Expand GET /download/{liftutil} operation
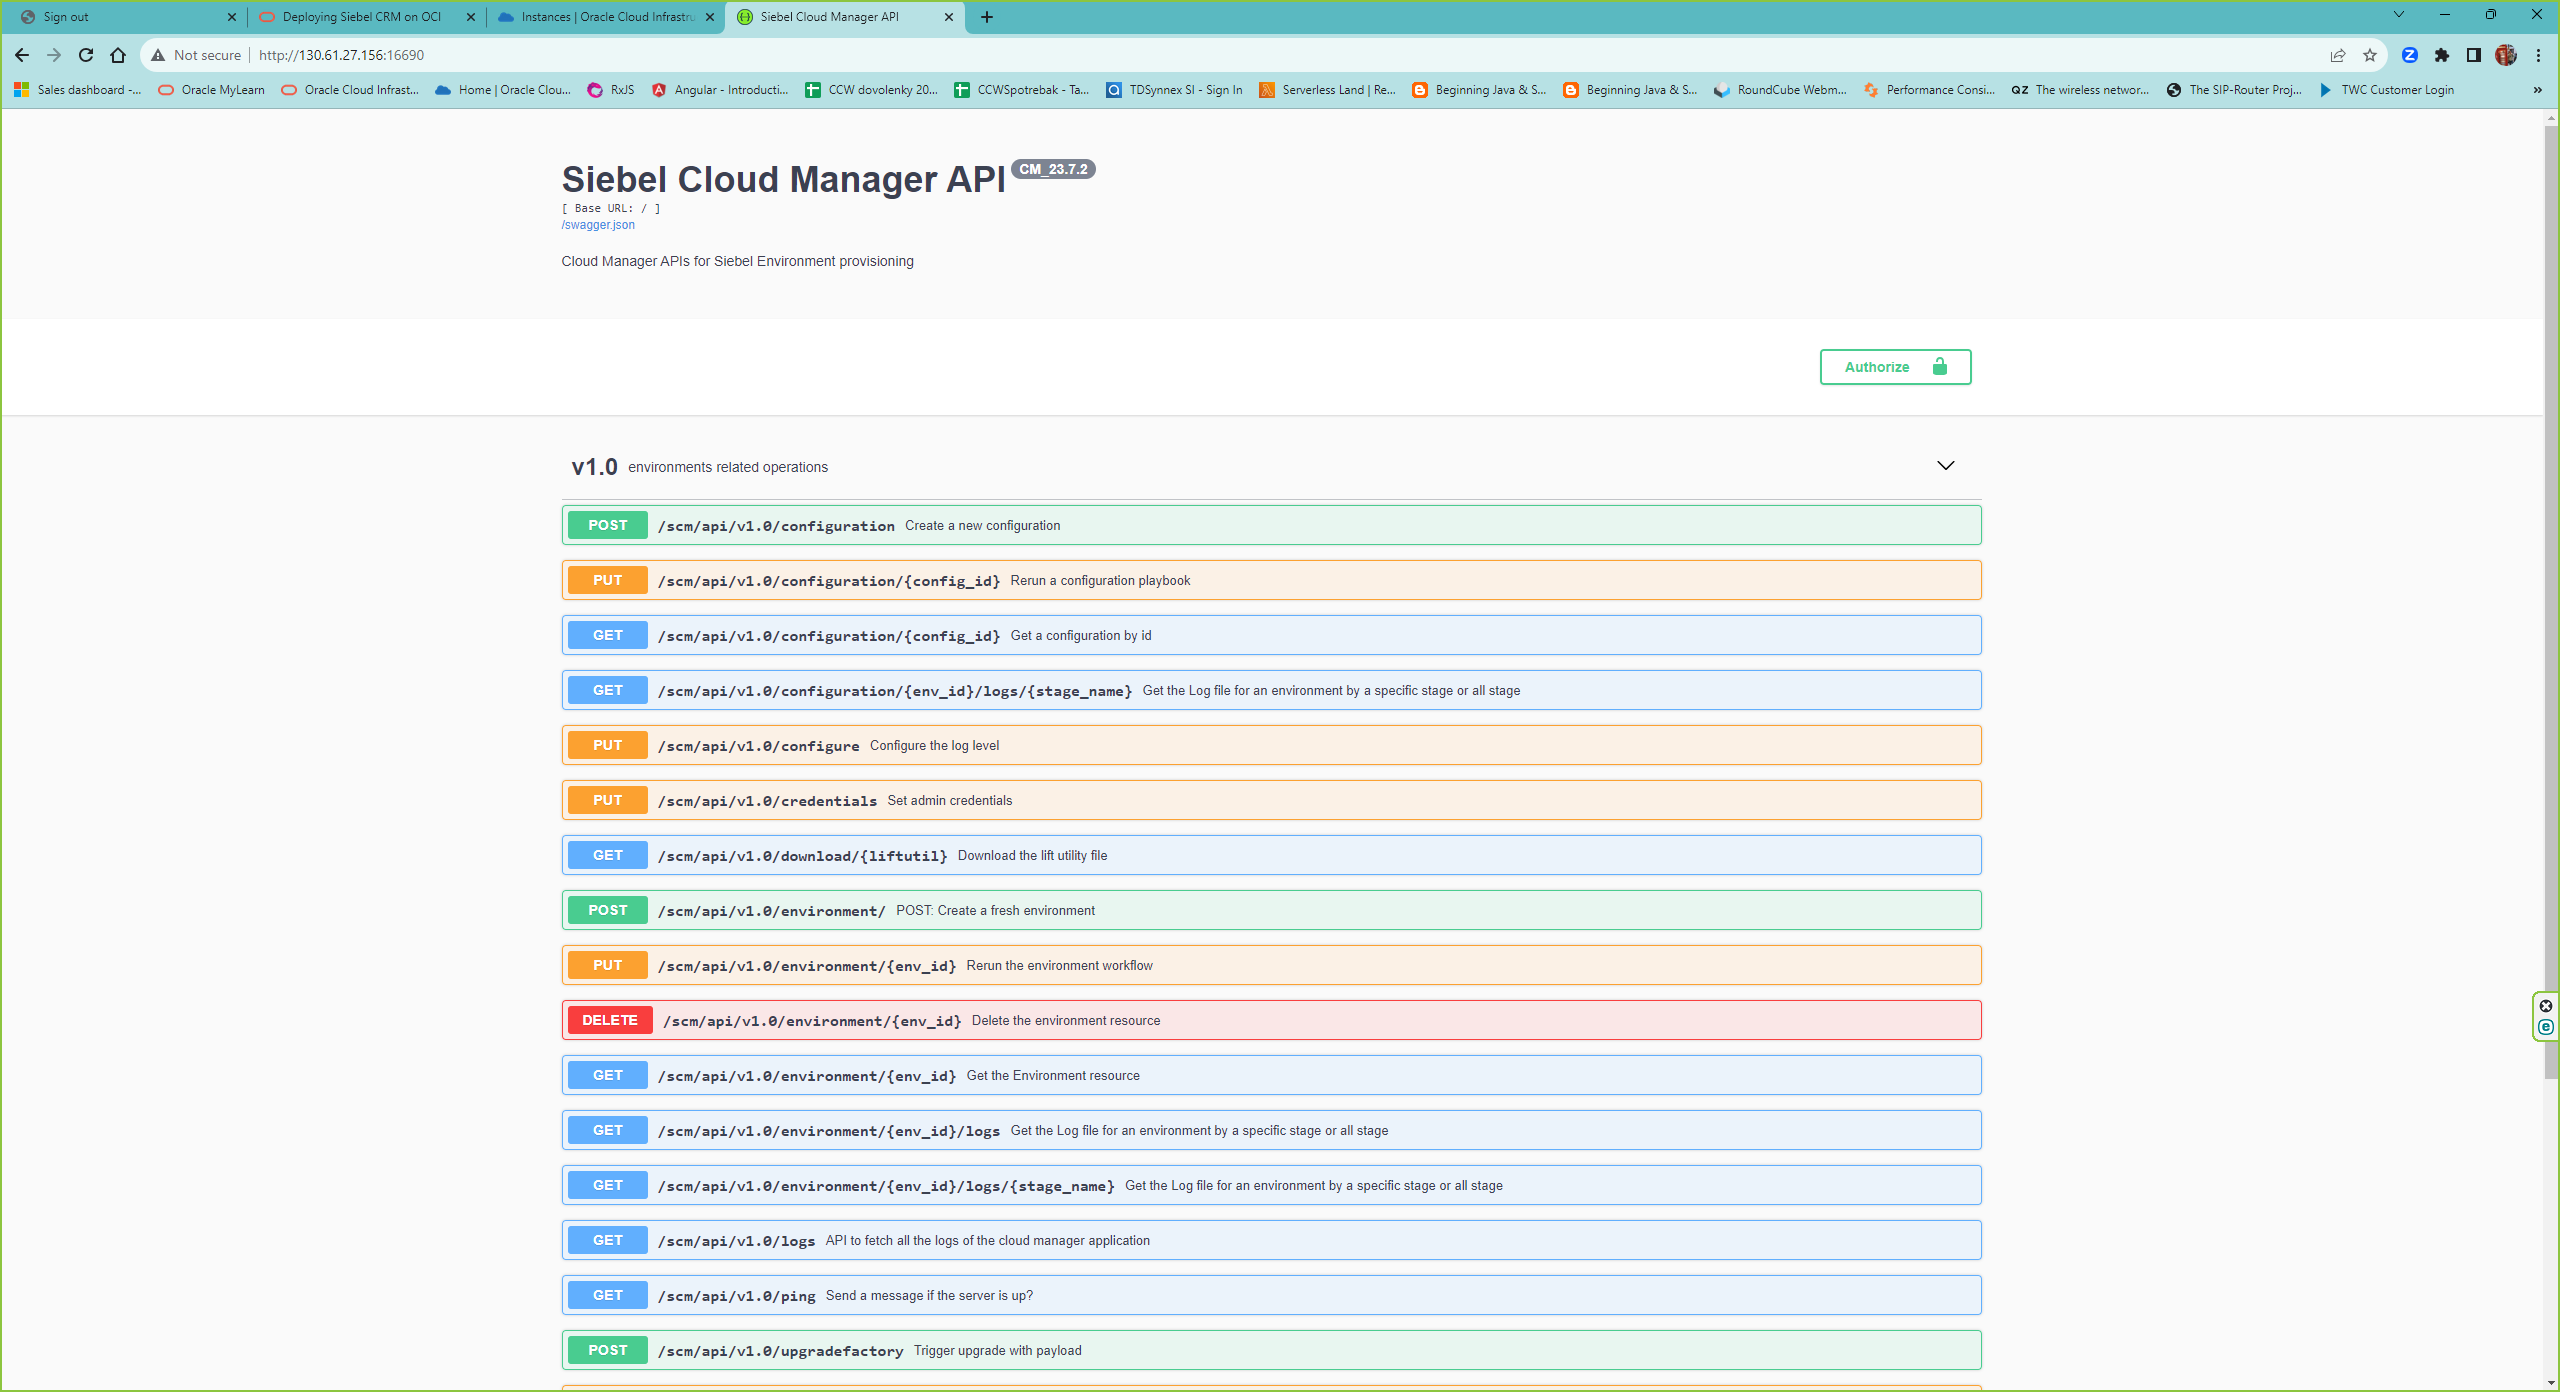The image size is (2560, 1392). 1271,855
